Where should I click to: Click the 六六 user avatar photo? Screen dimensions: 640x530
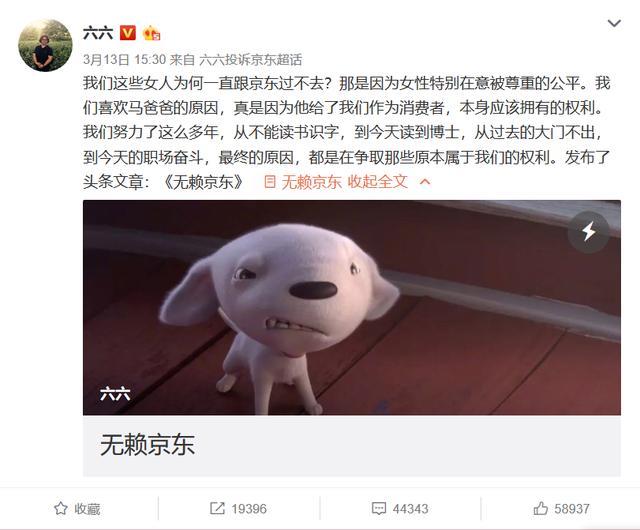[45, 45]
